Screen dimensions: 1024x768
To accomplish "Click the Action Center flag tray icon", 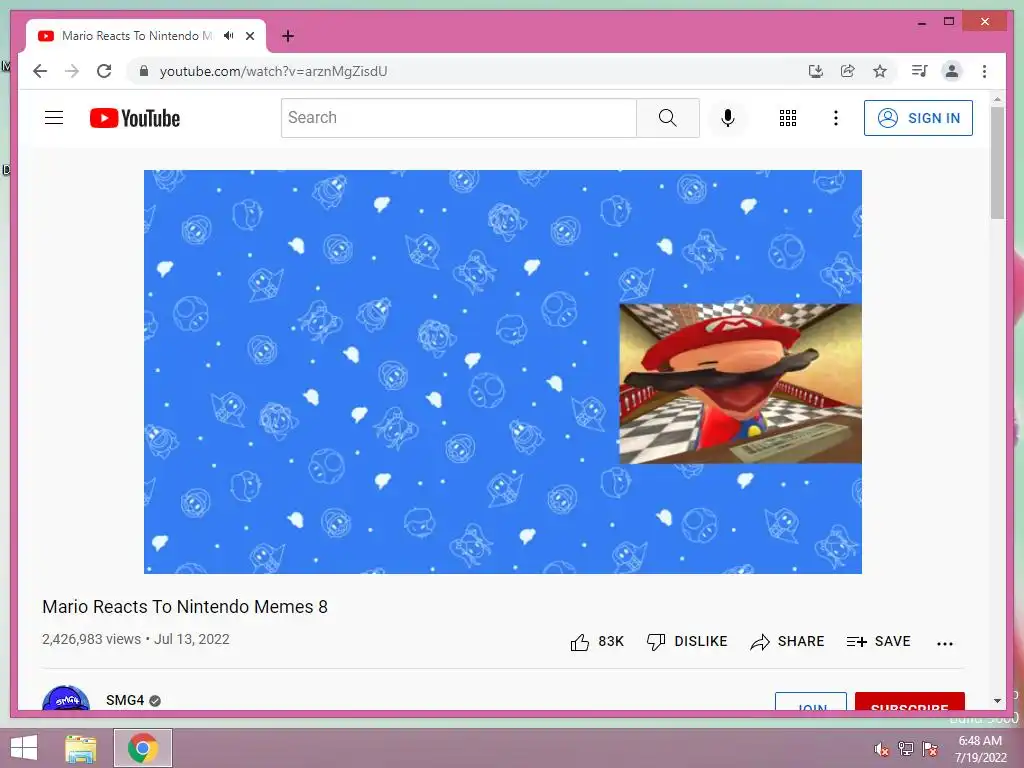I will 930,749.
